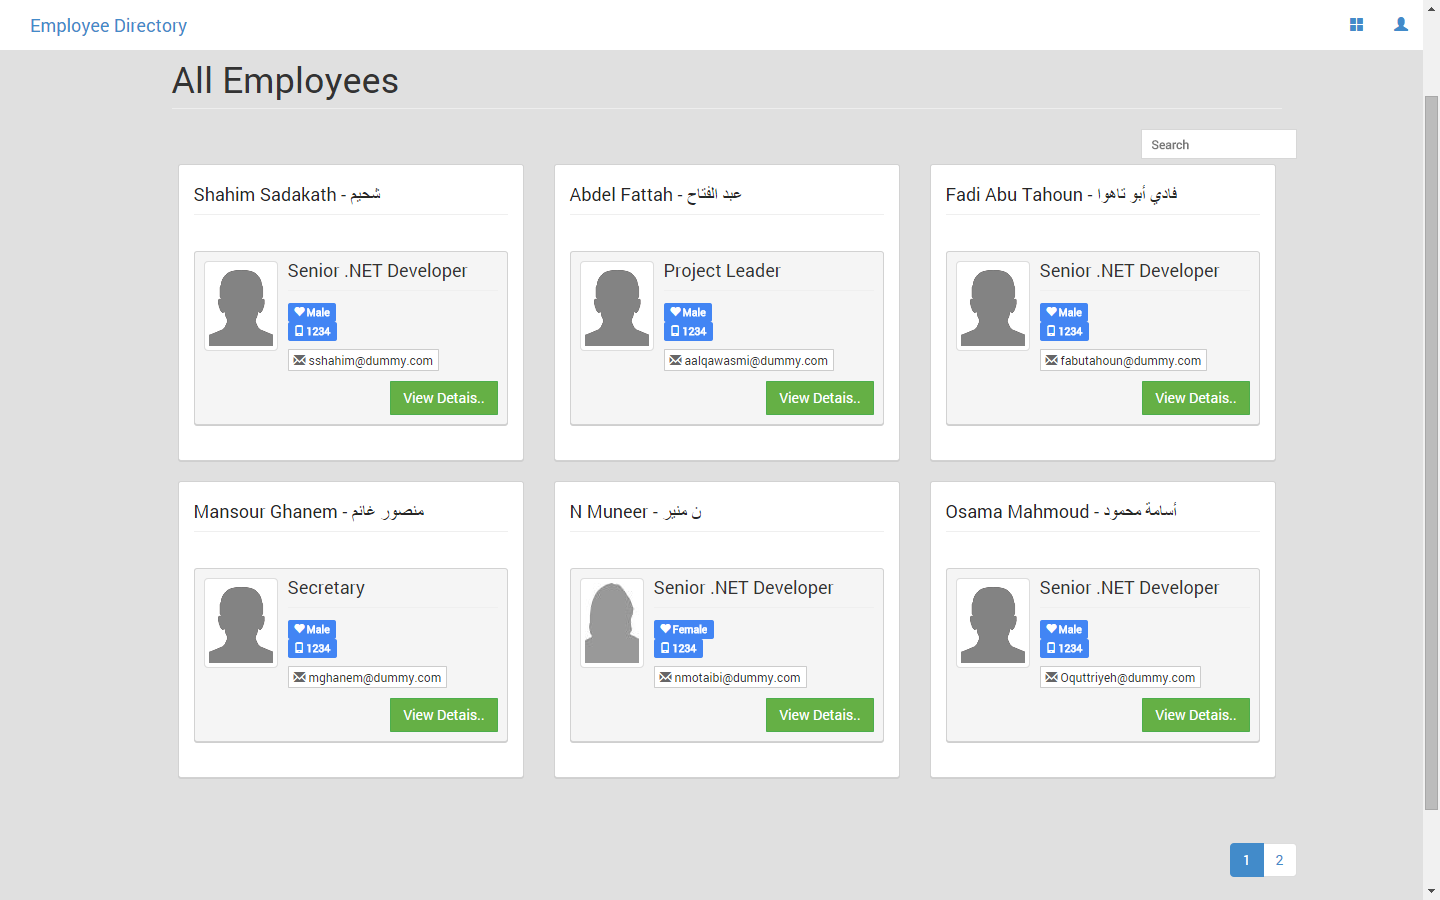Click the apps grid icon in header
Screen dimensions: 1440x900
coord(1356,24)
